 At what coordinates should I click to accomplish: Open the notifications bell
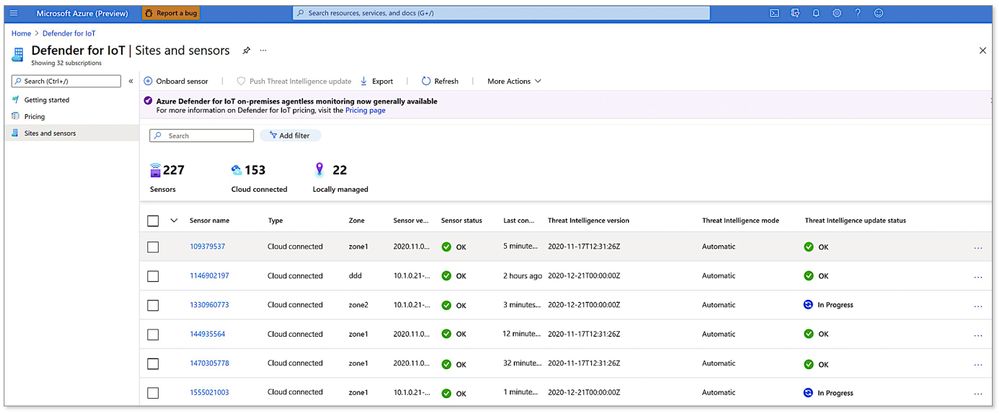coord(816,13)
